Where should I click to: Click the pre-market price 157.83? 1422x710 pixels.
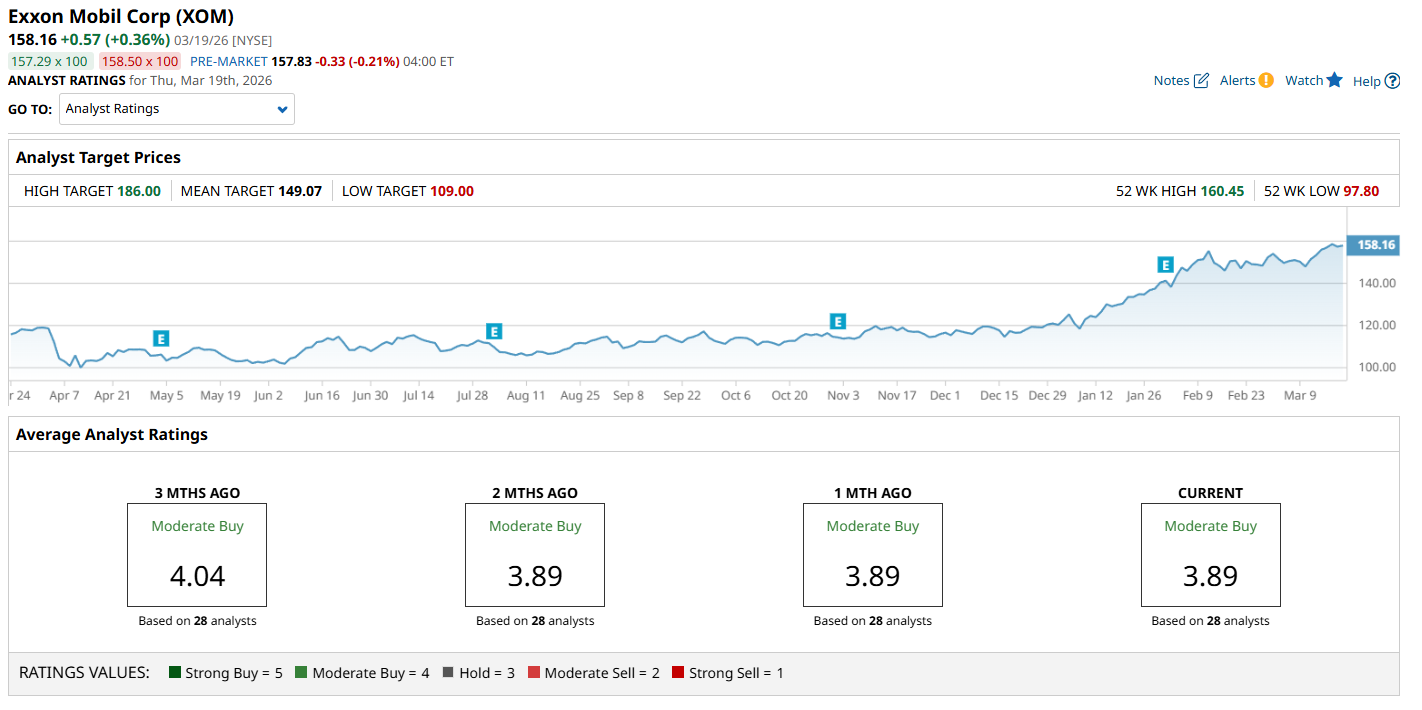291,61
